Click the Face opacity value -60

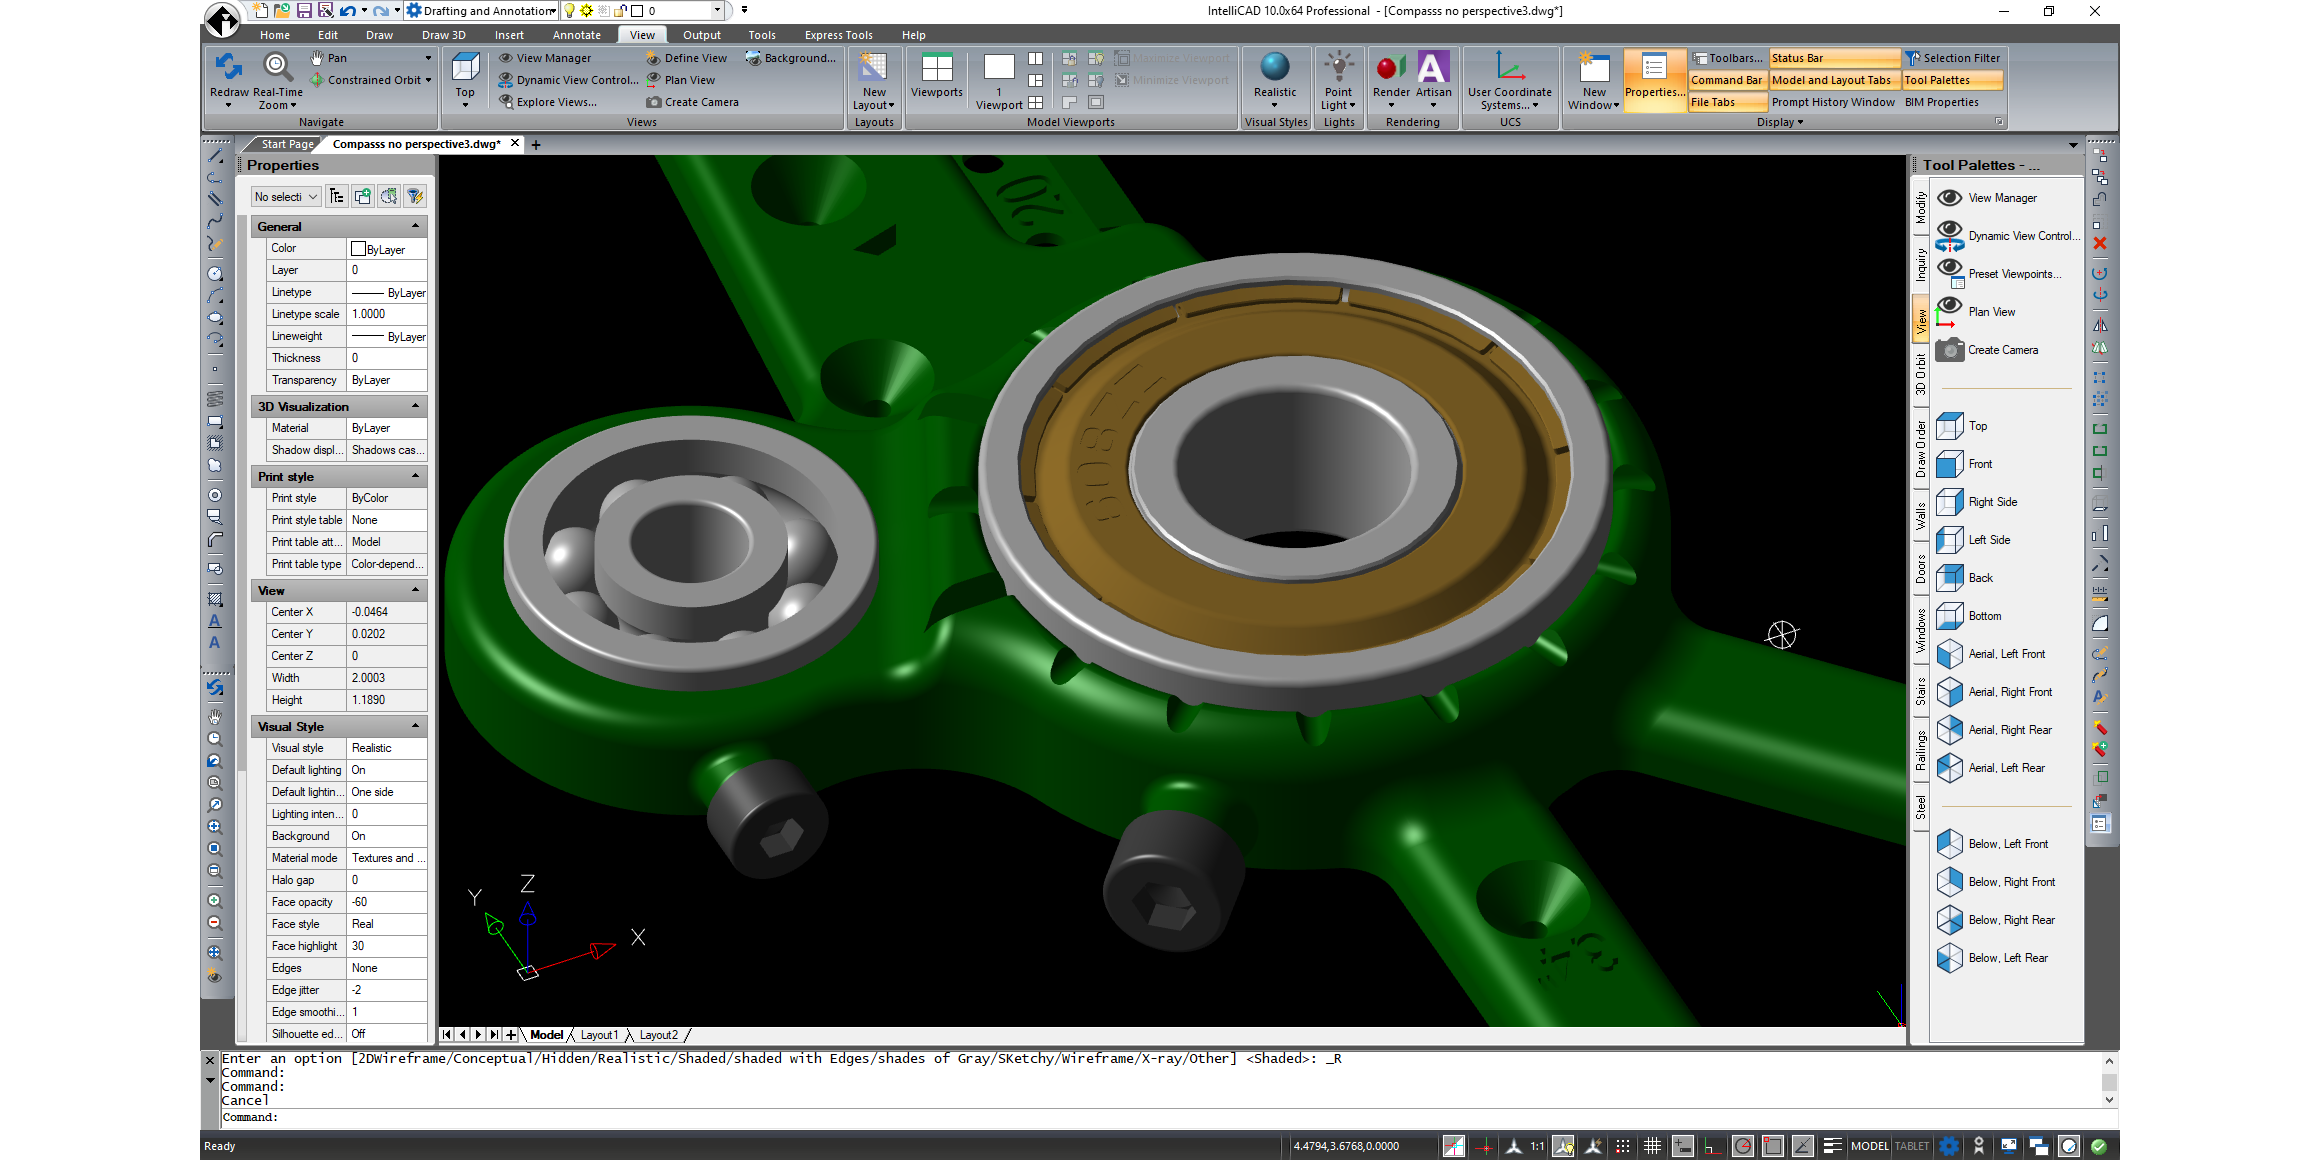click(387, 902)
